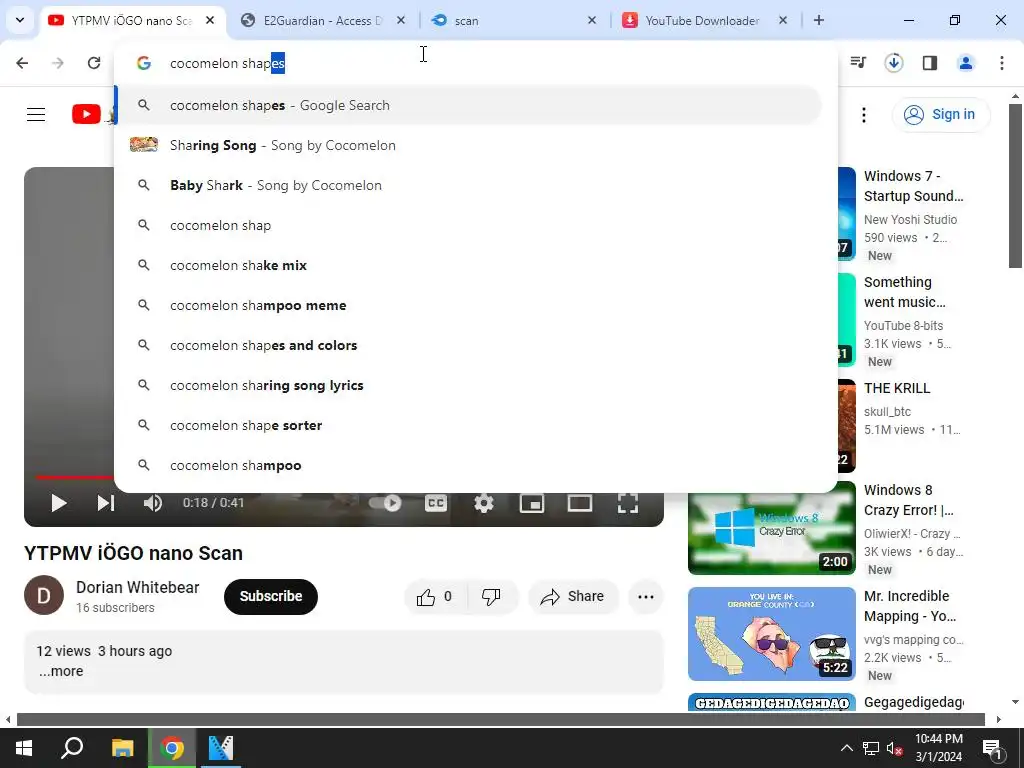Screen dimensions: 1024x768
Task: Open Windows 8 Crazy Error thumbnail
Action: tap(772, 528)
